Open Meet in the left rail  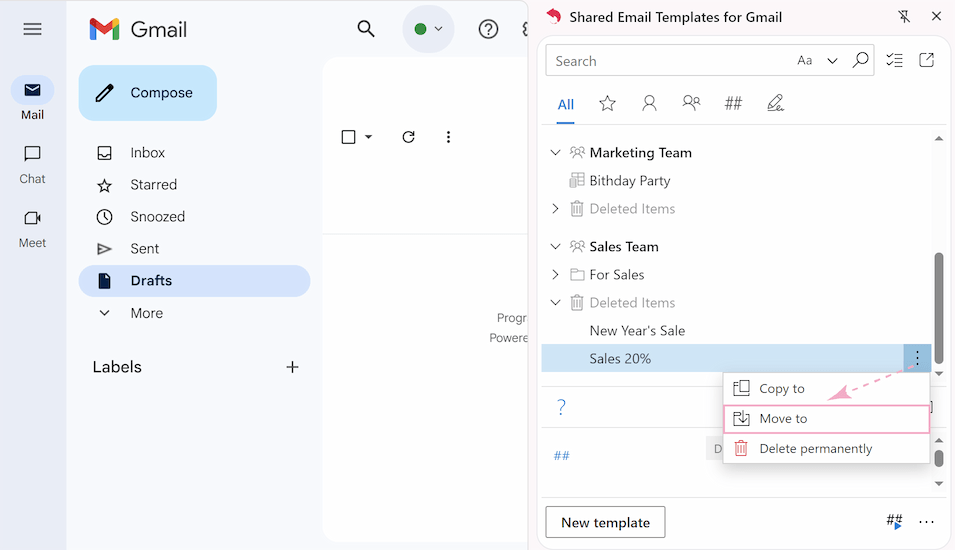(32, 229)
